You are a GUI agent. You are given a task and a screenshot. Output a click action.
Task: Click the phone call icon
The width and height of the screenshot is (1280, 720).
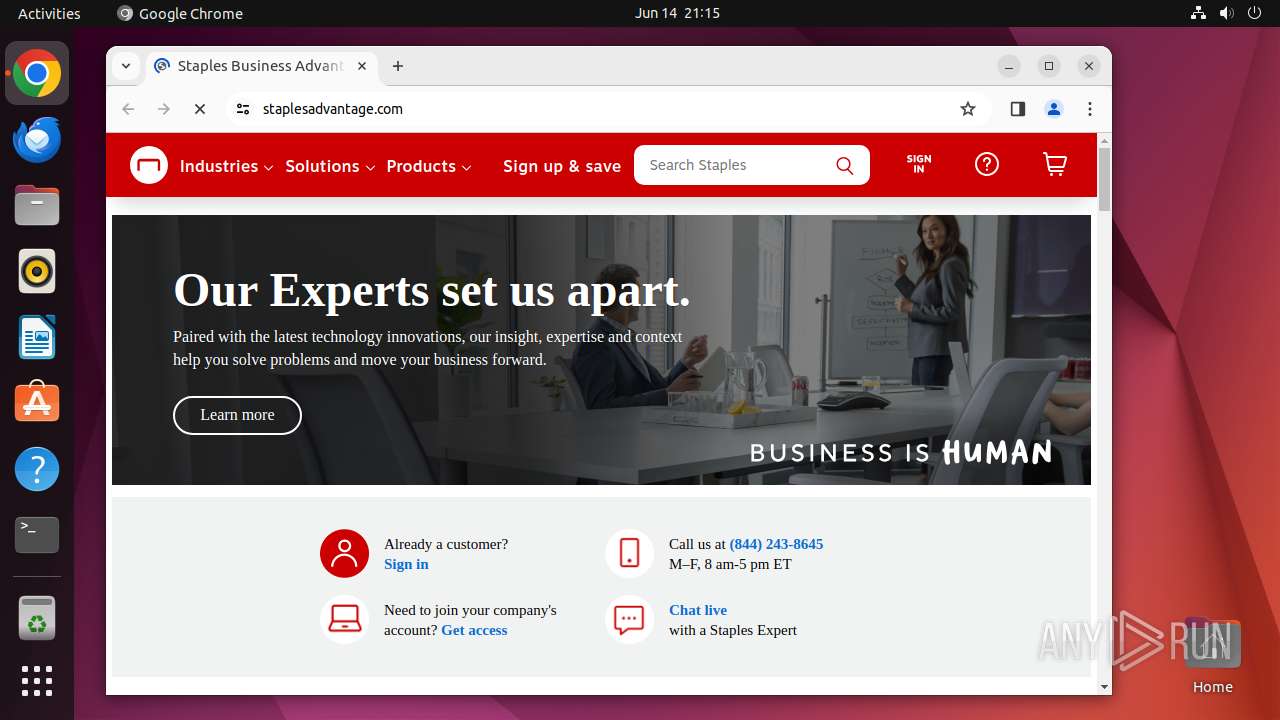(x=630, y=553)
